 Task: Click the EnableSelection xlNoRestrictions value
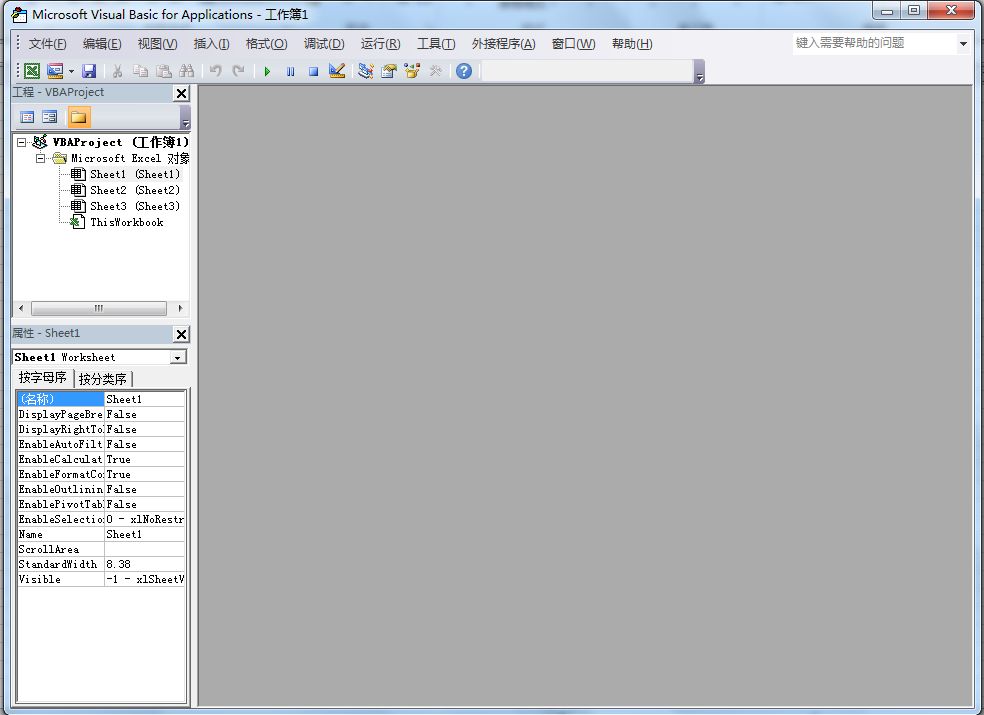(x=144, y=519)
